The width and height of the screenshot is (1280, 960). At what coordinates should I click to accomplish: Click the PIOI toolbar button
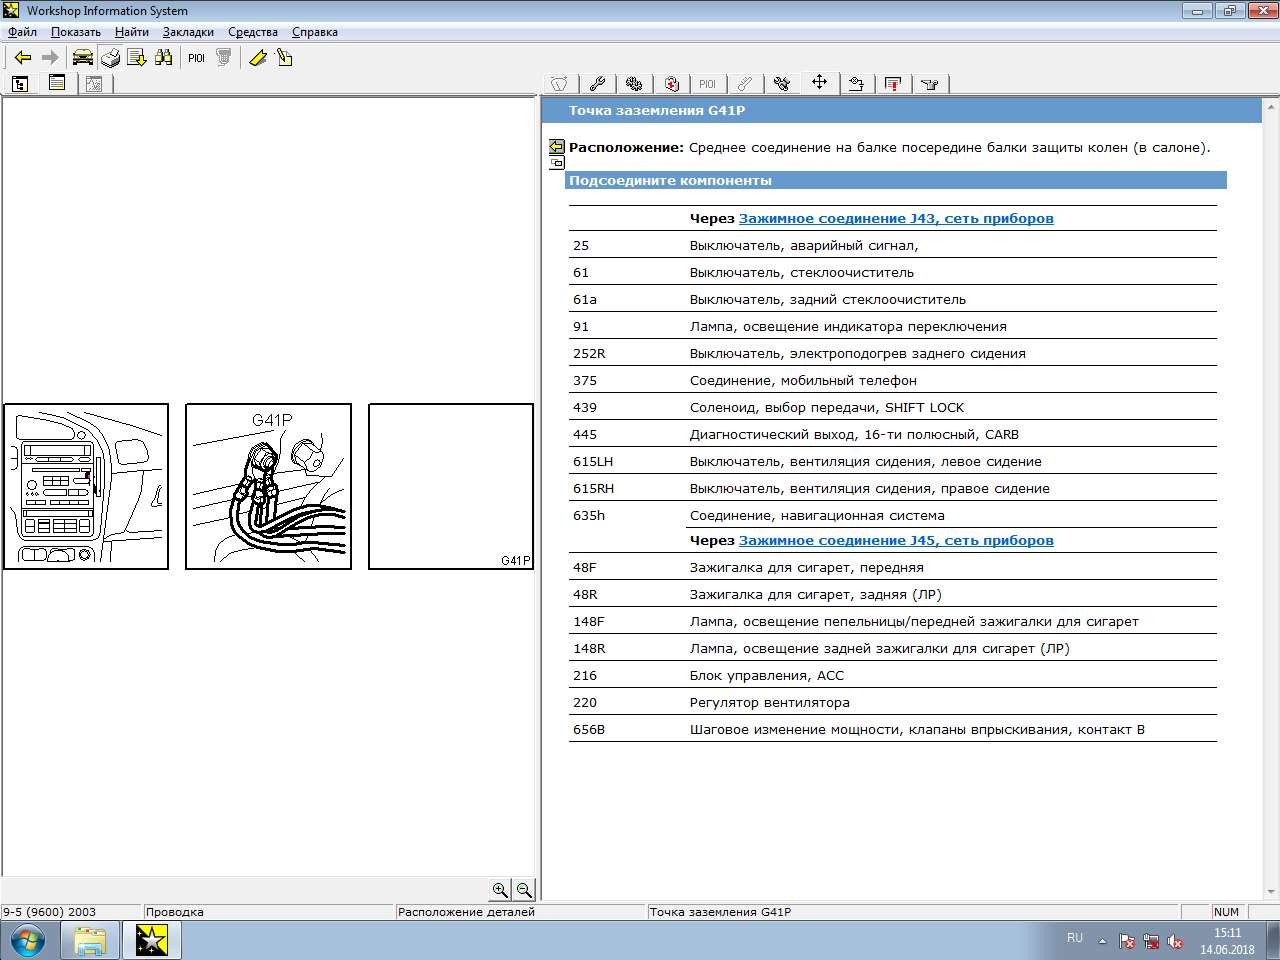[196, 58]
